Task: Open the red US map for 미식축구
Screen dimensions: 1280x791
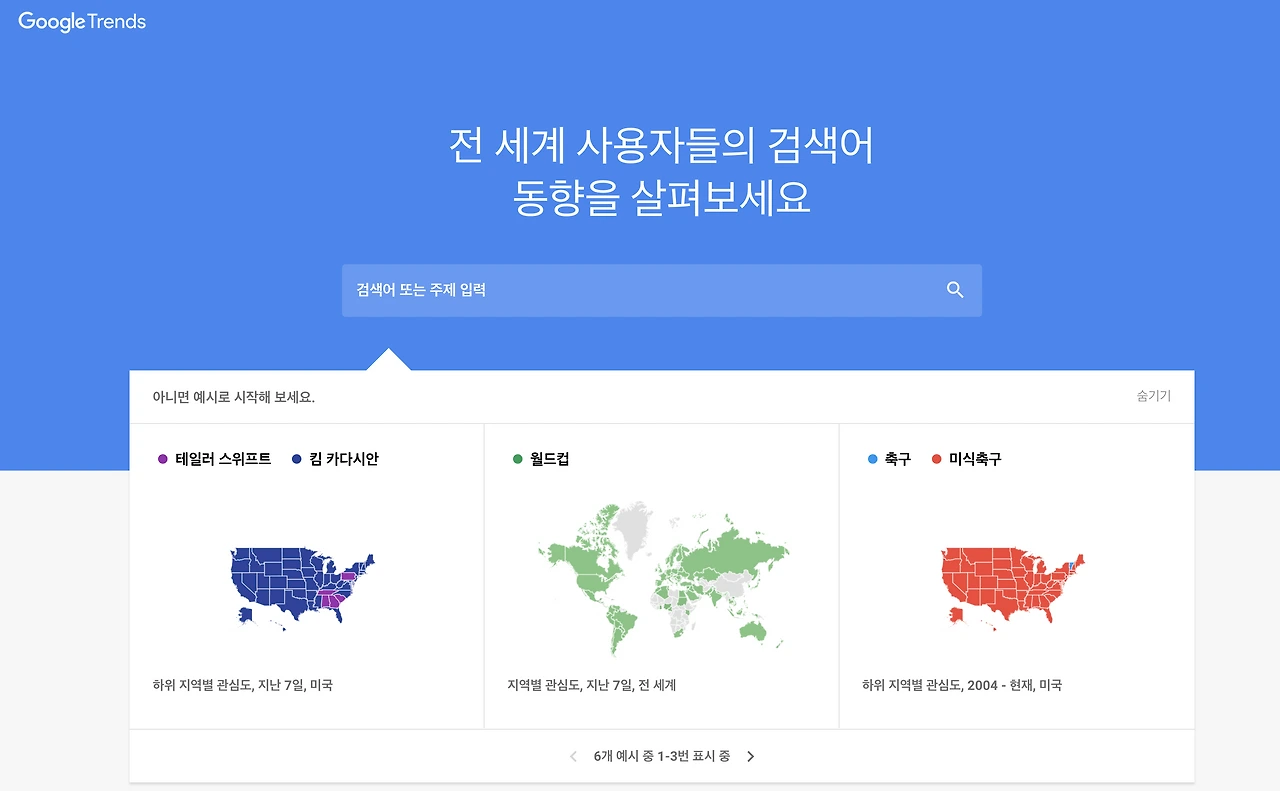Action: [x=1013, y=588]
